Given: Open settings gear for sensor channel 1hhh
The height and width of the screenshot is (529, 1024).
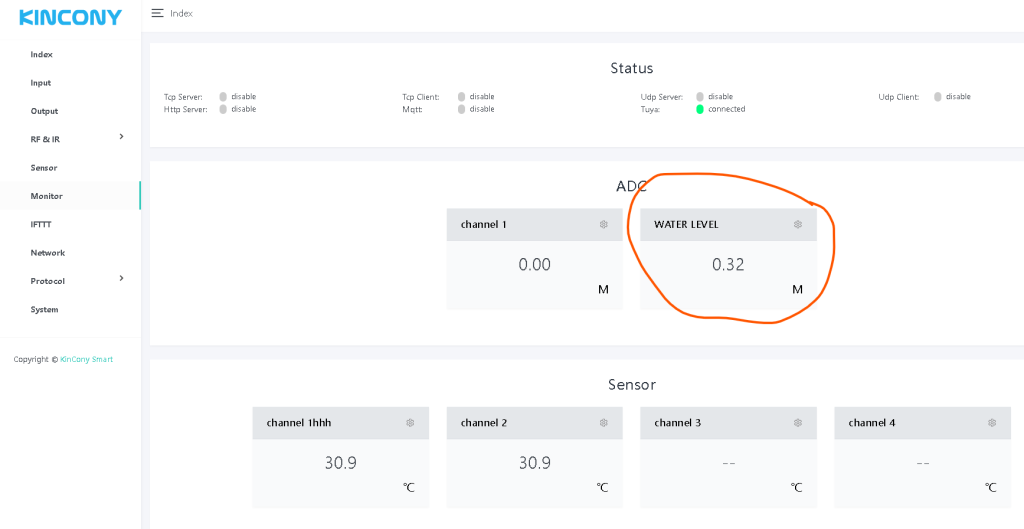Looking at the screenshot, I should click(410, 423).
